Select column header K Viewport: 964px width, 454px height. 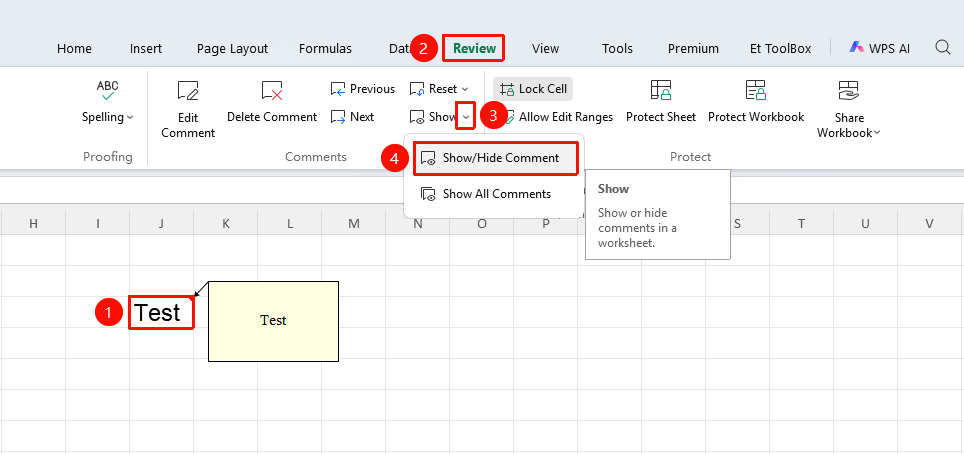[226, 223]
